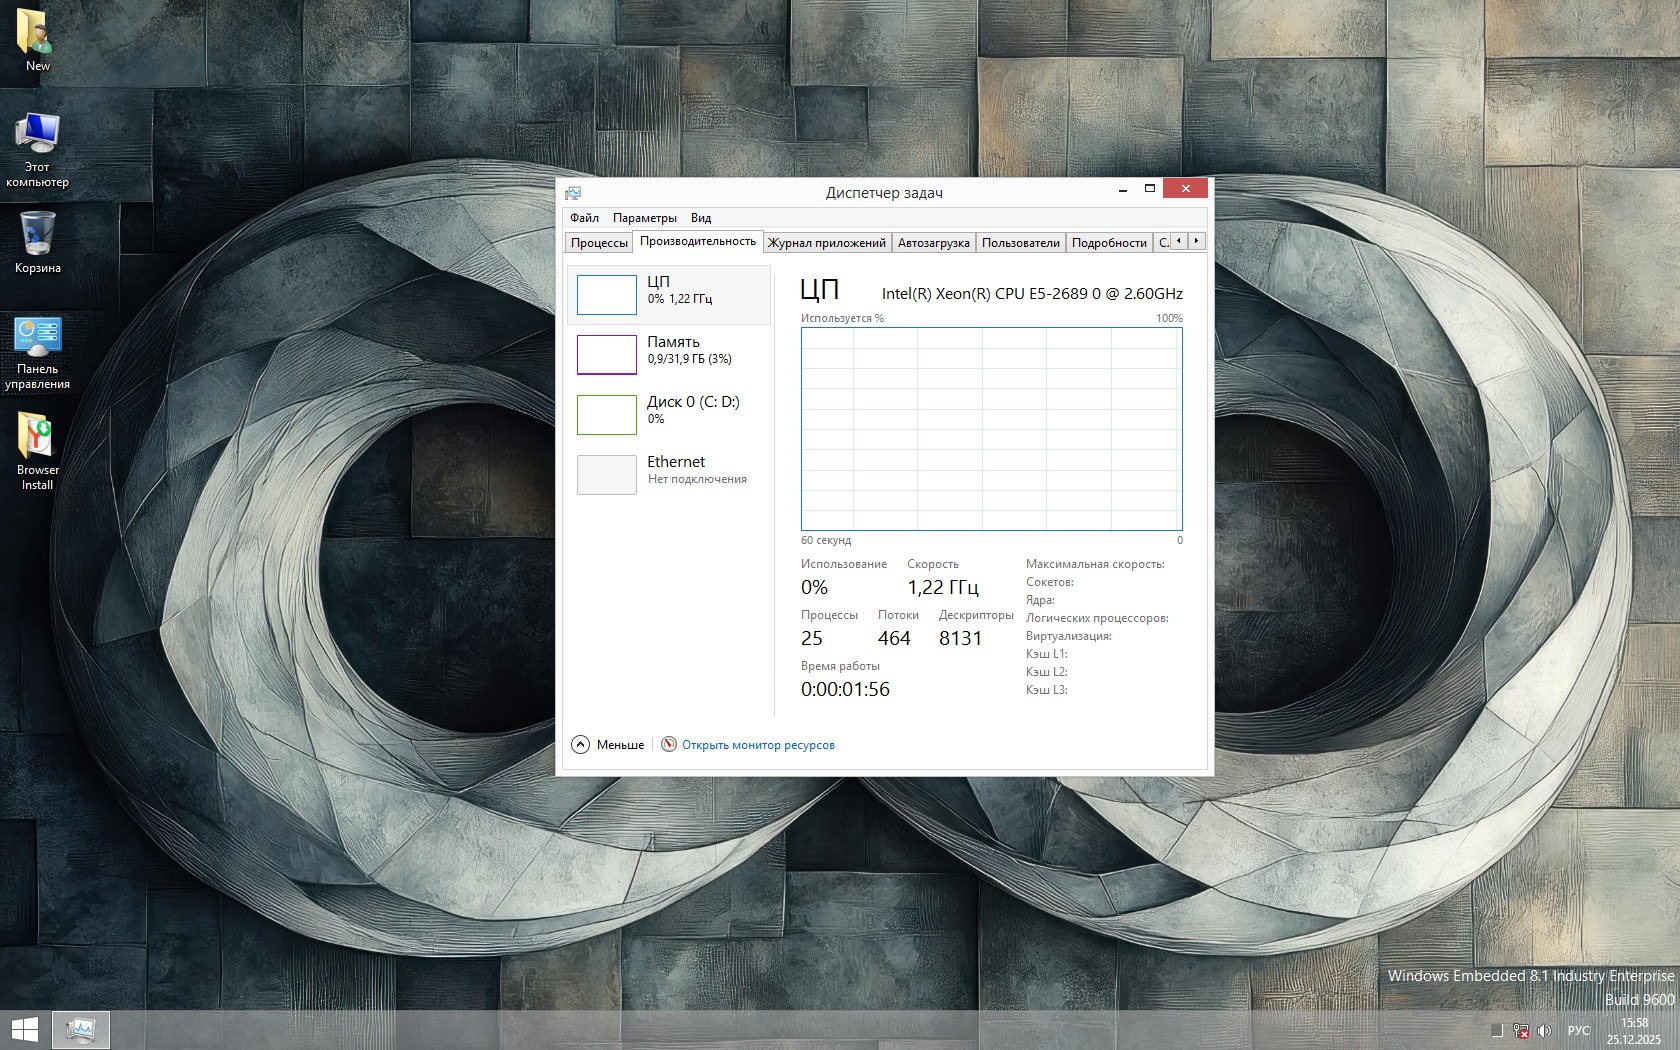Open the Подробности tab
The image size is (1680, 1050).
(x=1109, y=243)
